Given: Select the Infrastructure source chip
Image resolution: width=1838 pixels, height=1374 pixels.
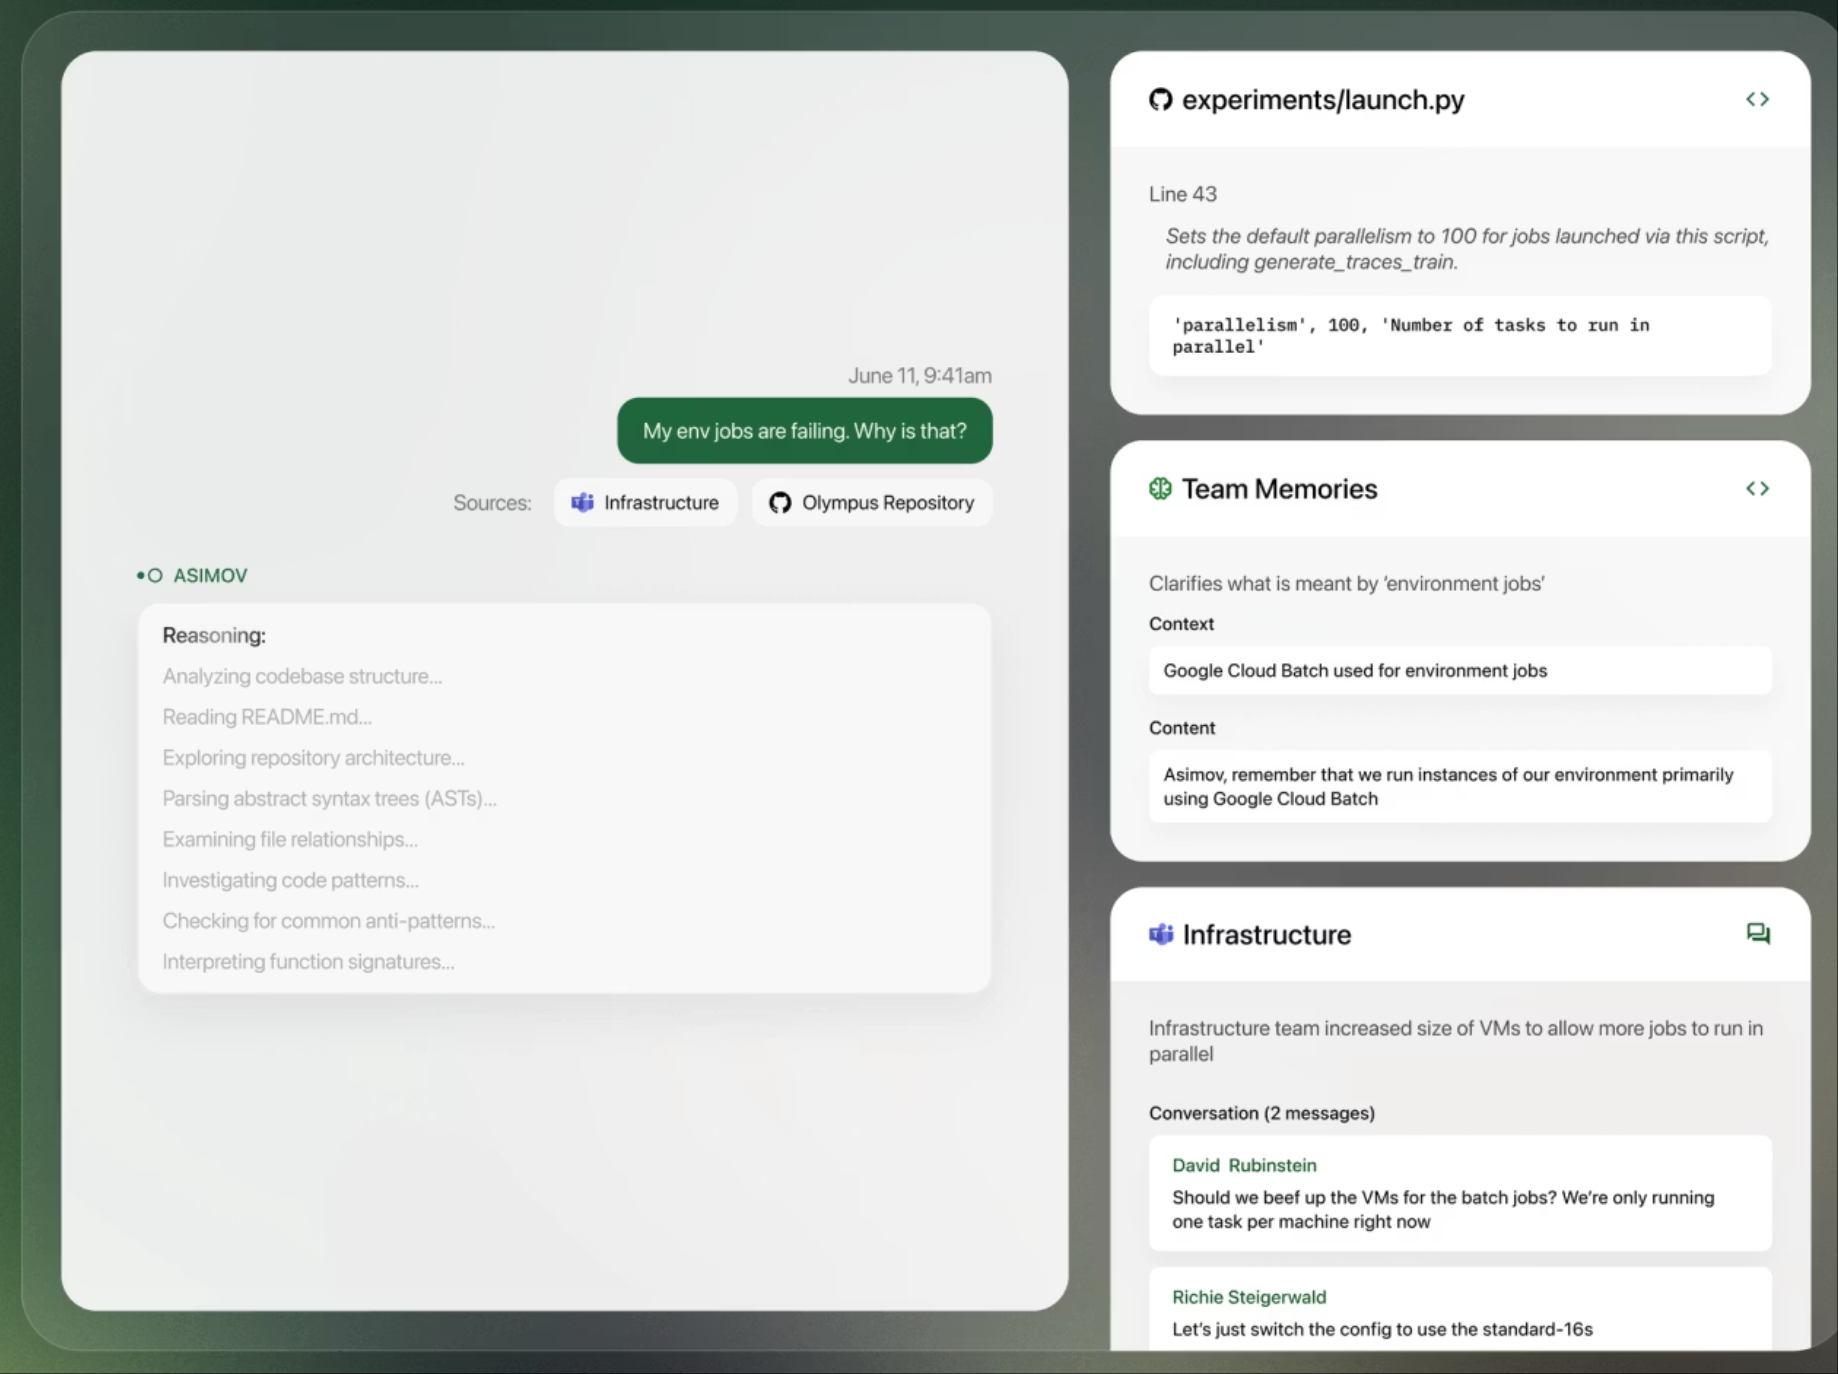Looking at the screenshot, I should [645, 502].
